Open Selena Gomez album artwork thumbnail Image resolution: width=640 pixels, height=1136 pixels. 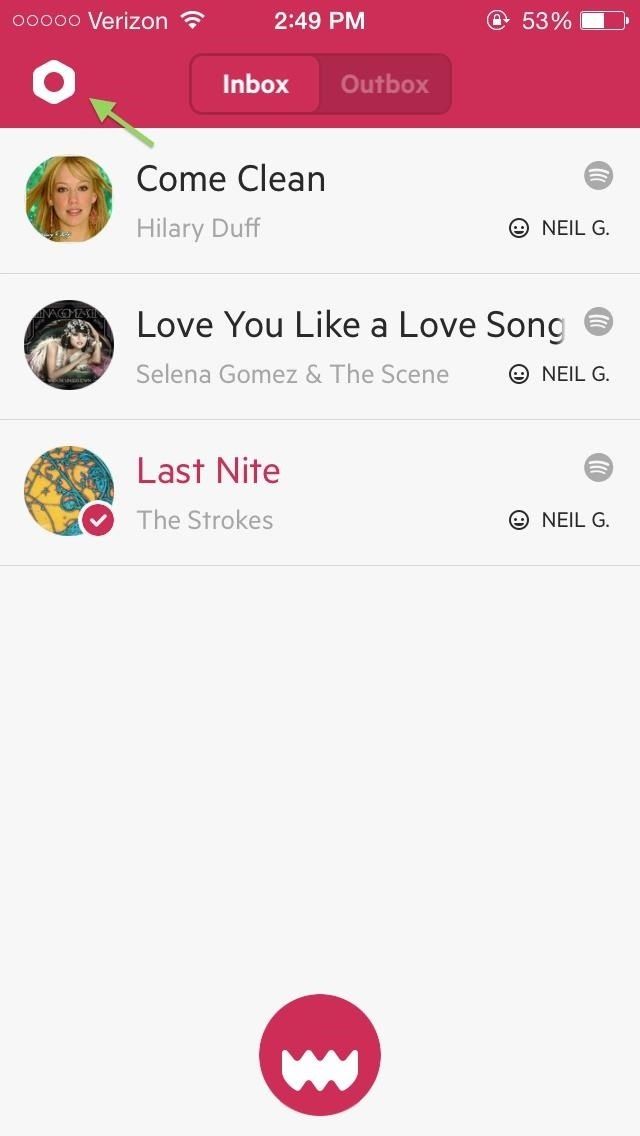click(68, 345)
